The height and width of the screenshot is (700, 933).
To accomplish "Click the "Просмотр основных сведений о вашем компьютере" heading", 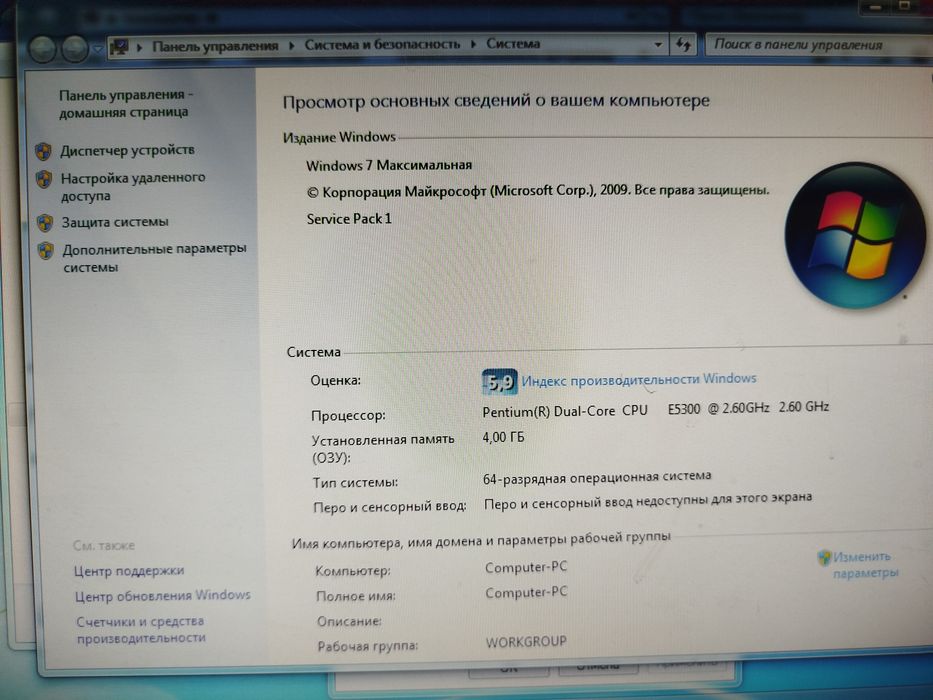I will [496, 101].
